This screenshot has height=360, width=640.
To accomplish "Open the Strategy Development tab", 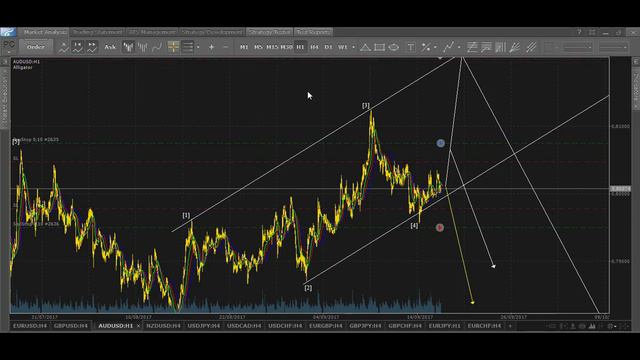I will click(212, 32).
